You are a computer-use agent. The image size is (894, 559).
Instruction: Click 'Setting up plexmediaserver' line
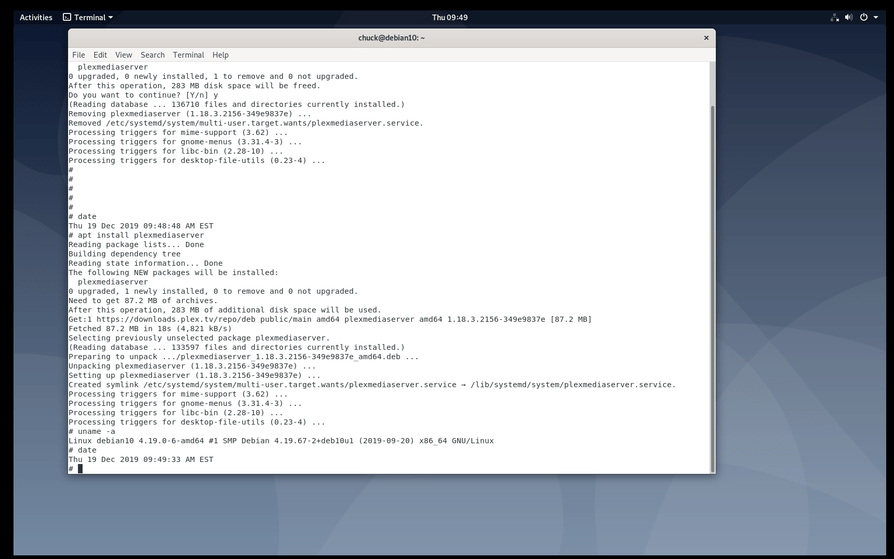tap(194, 375)
